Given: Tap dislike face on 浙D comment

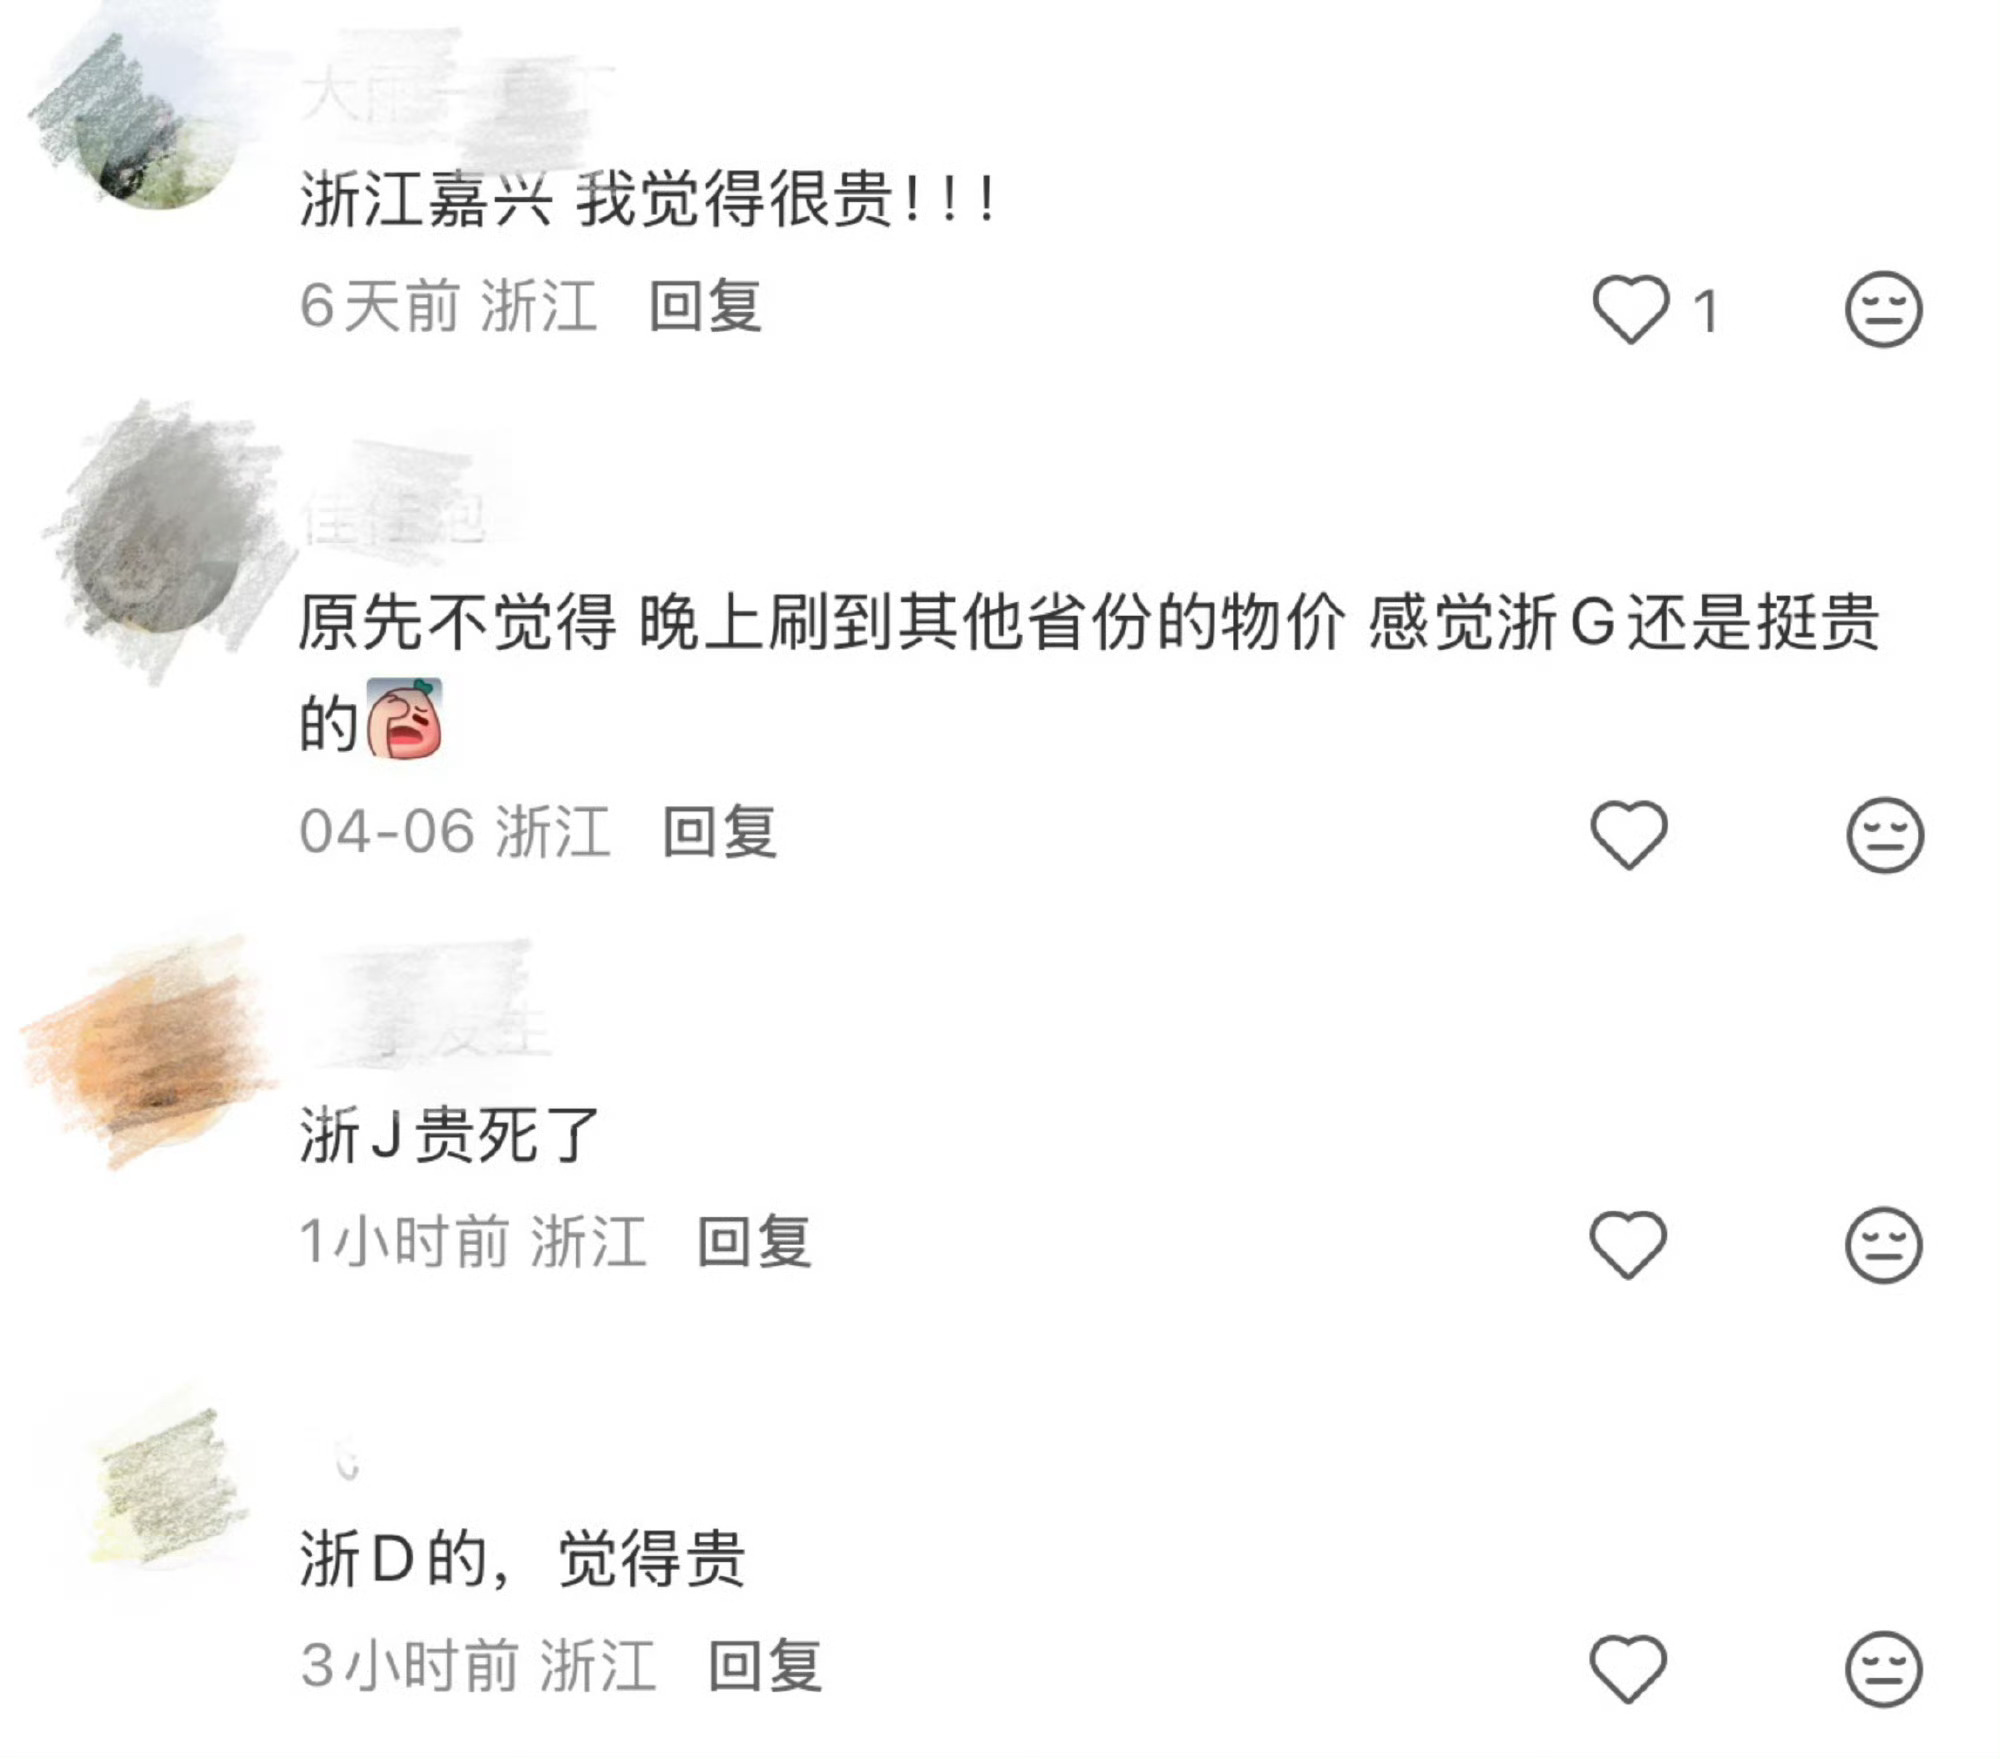Looking at the screenshot, I should pyautogui.click(x=1883, y=1669).
